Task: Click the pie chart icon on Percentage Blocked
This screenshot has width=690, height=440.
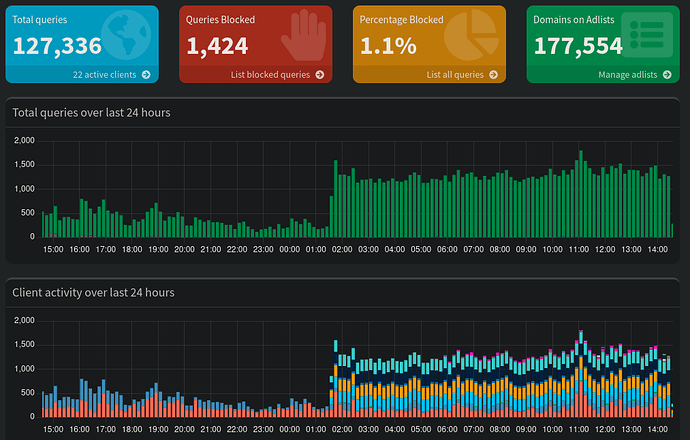Action: point(472,36)
